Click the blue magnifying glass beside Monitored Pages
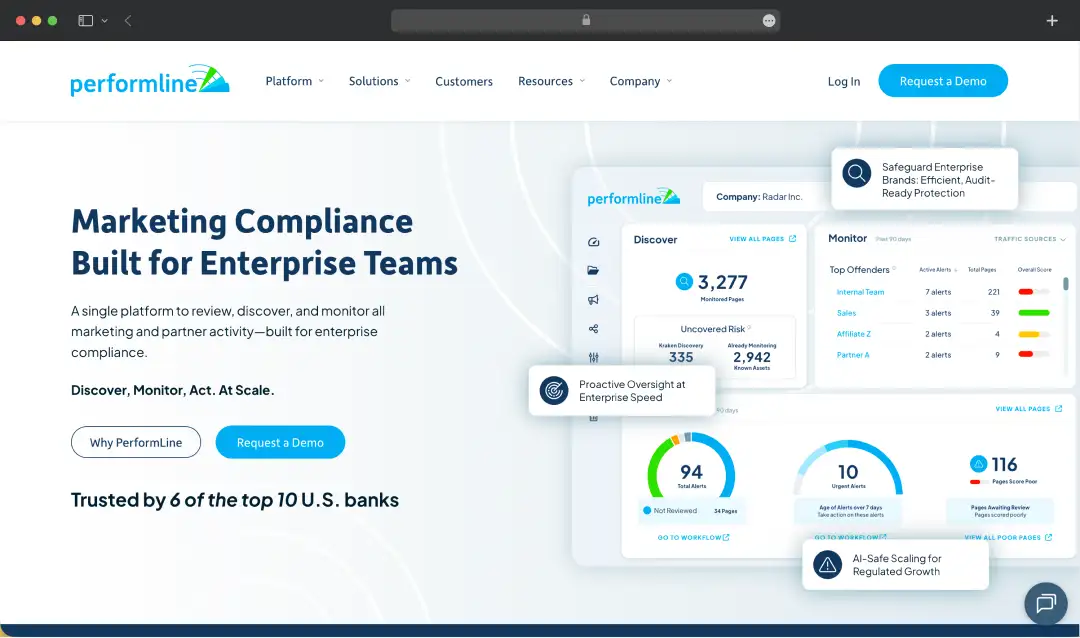This screenshot has width=1080, height=638. point(684,282)
